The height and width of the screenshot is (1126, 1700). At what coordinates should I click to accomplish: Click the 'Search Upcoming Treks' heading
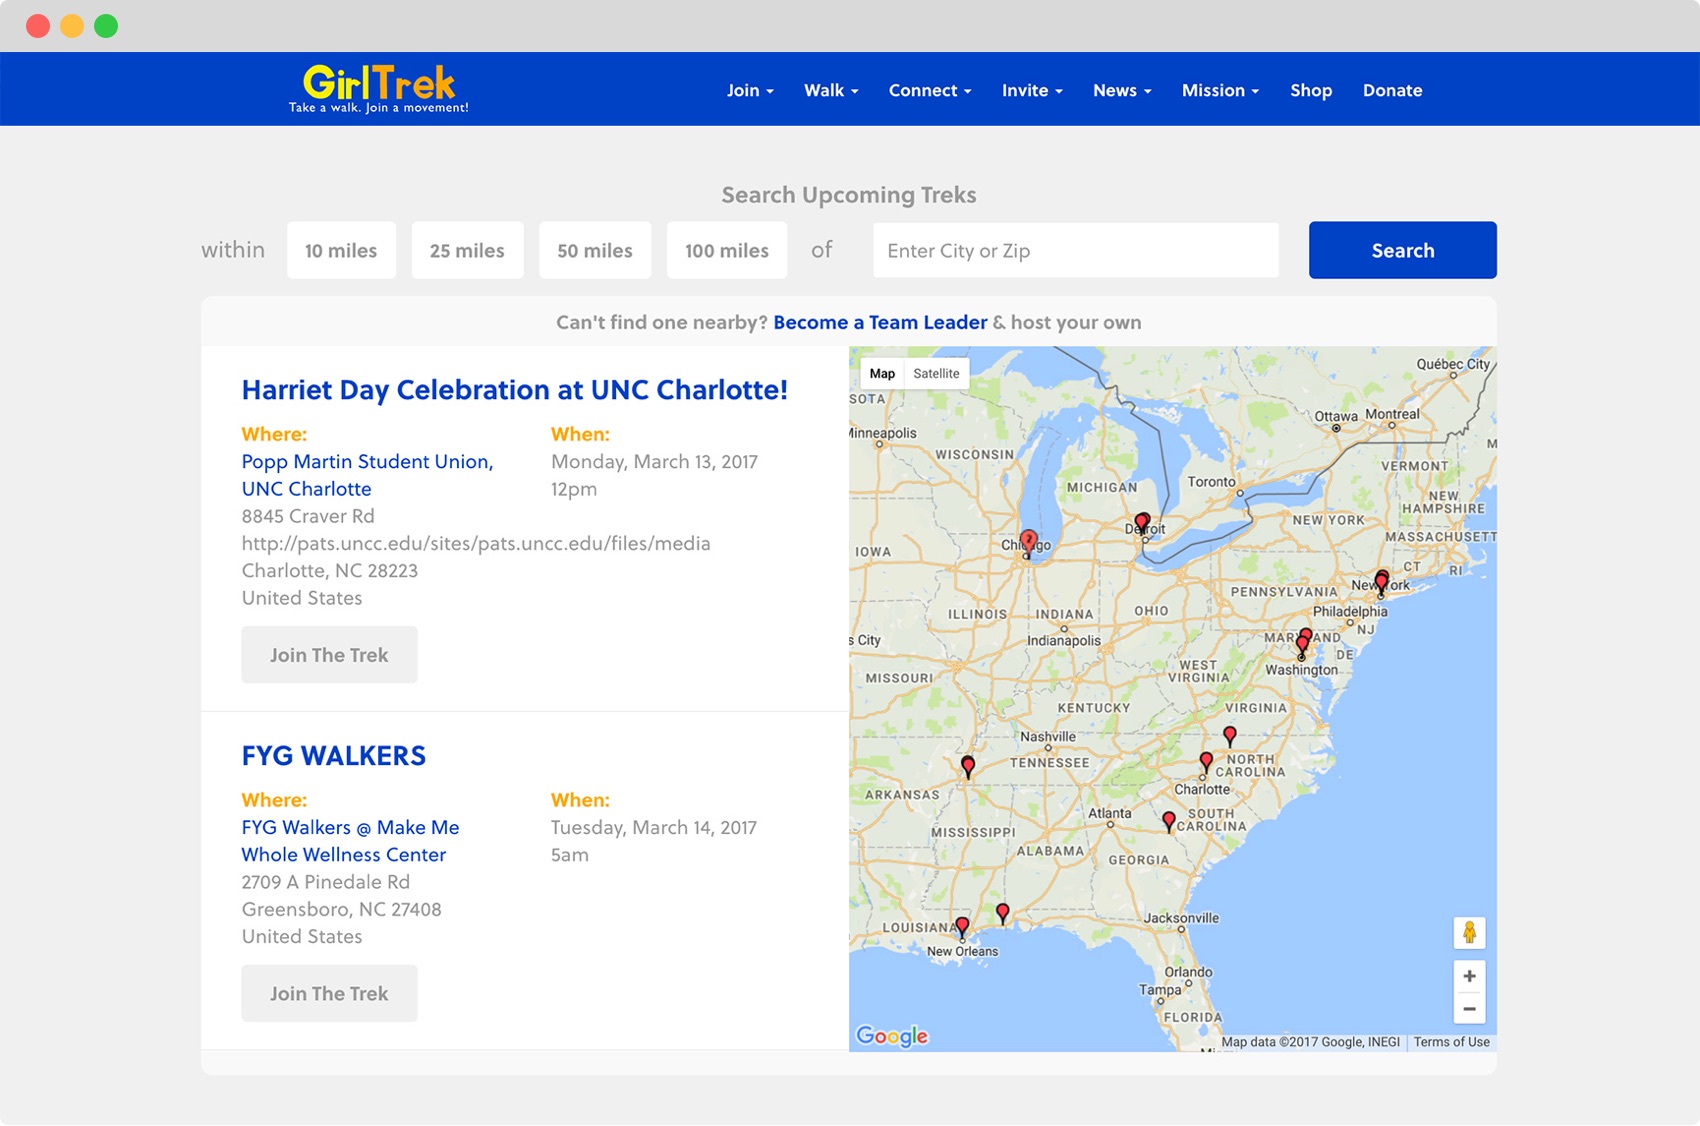coord(849,195)
